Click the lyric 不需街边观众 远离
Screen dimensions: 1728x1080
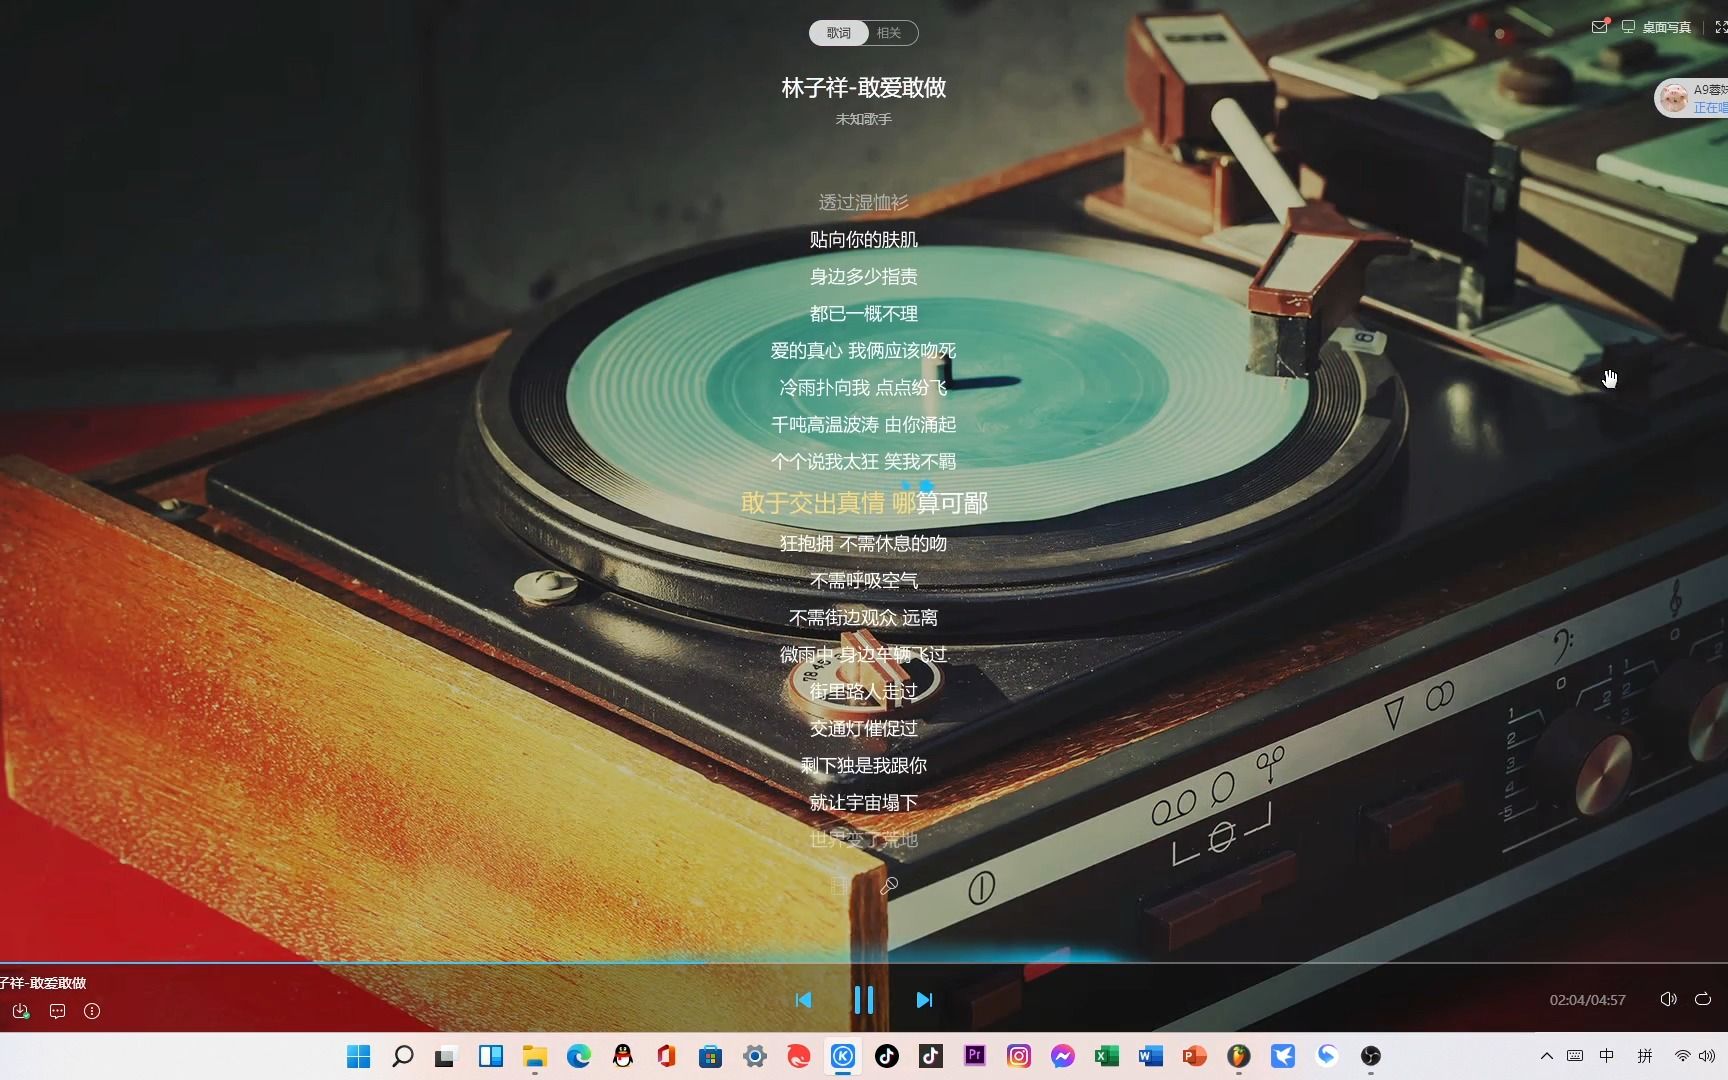coord(863,617)
